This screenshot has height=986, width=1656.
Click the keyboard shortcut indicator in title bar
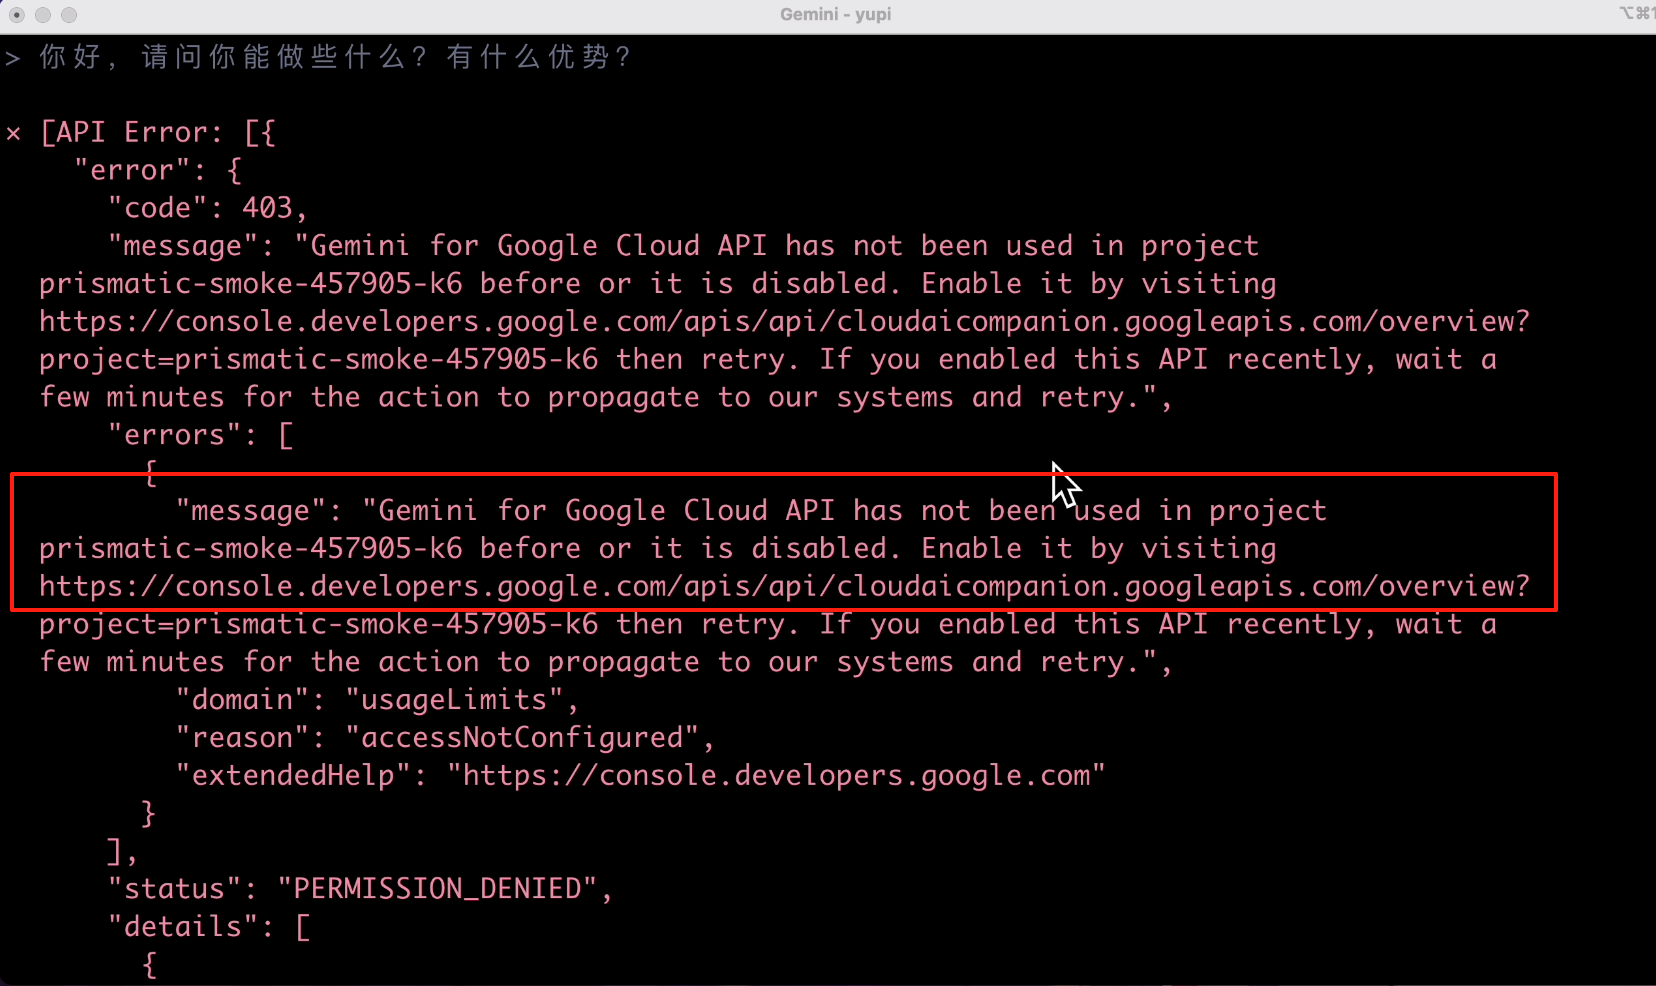1637,13
